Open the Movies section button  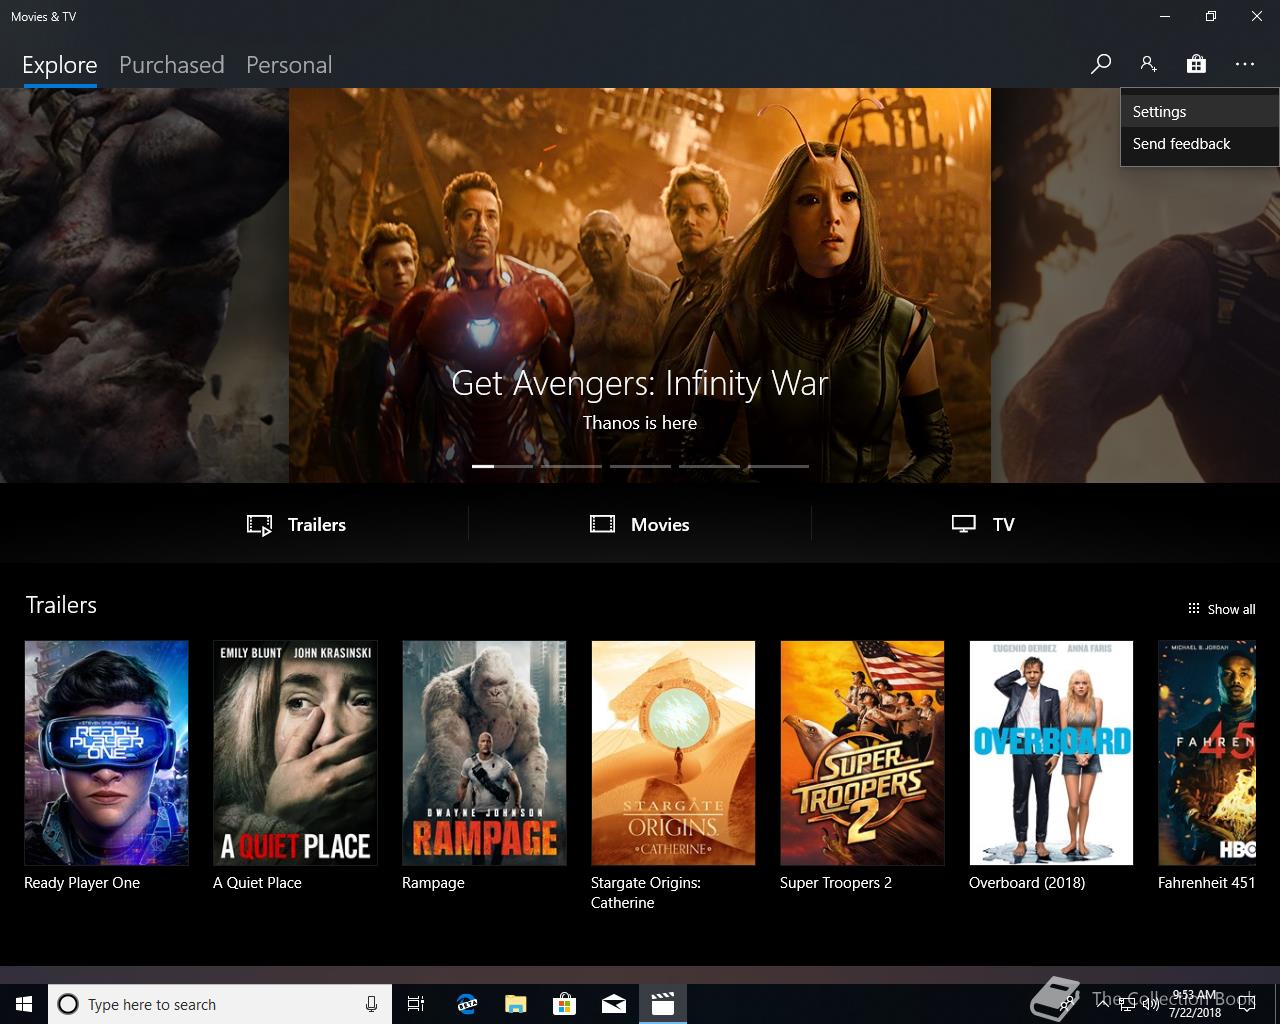coord(640,524)
